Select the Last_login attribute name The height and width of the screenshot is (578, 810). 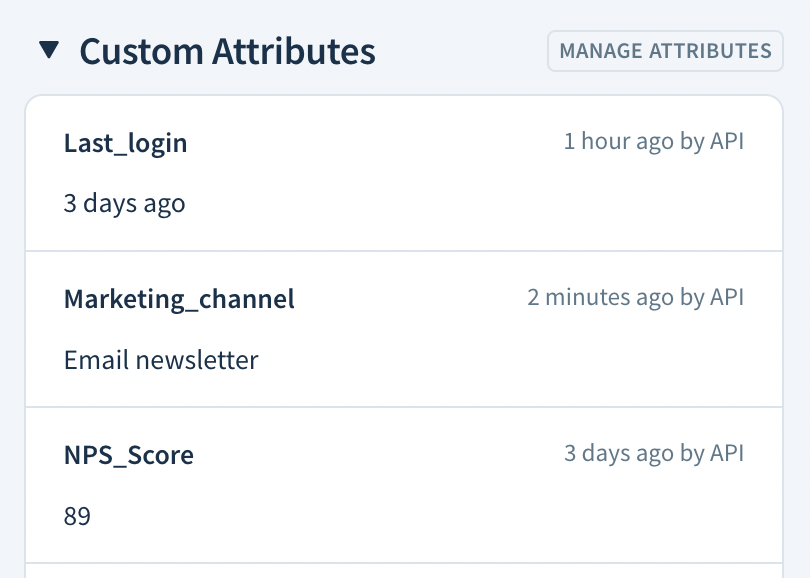point(125,143)
